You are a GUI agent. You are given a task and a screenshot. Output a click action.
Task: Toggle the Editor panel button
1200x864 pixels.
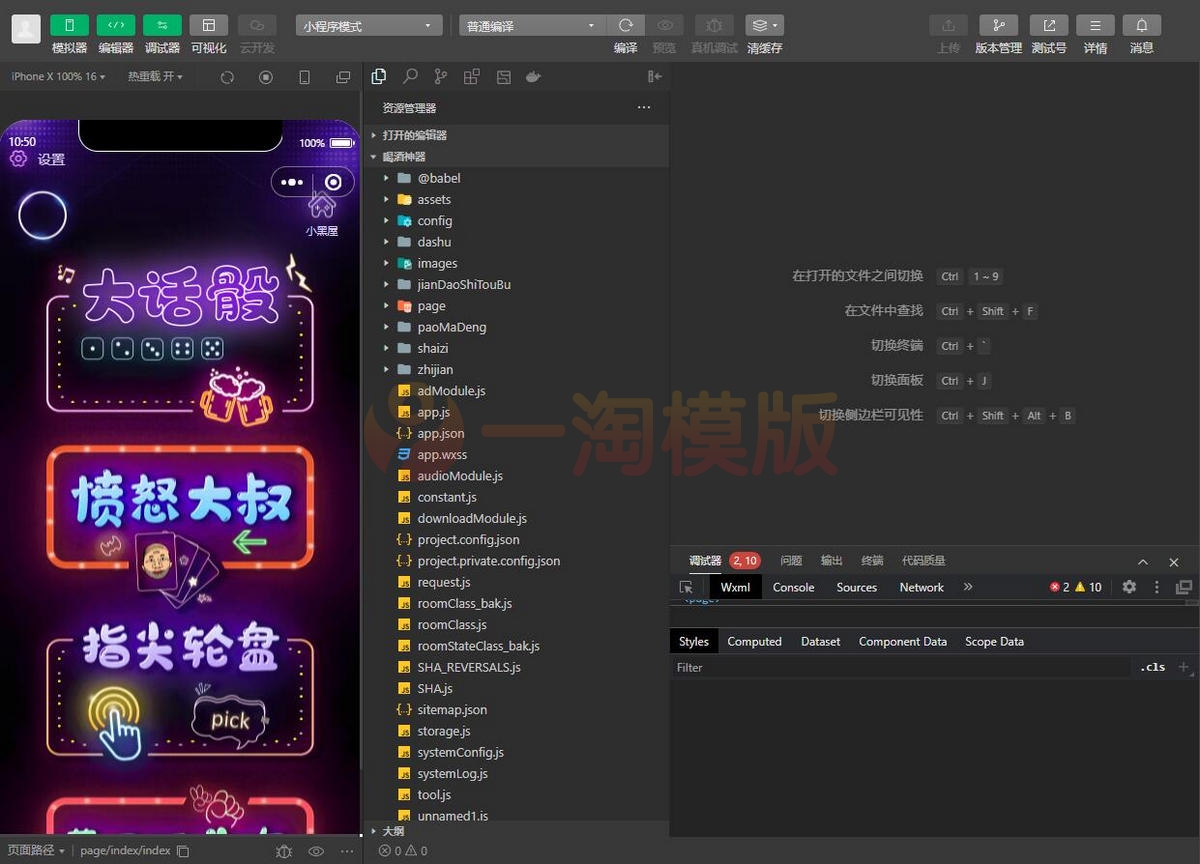click(116, 25)
